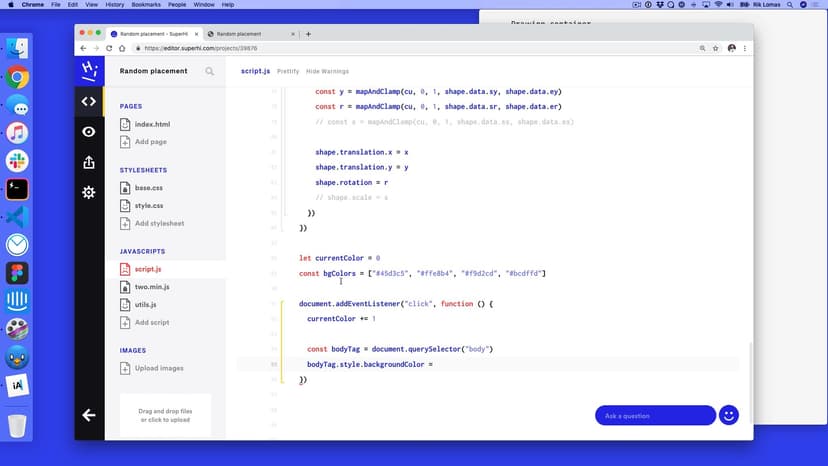Click the Ask a question input field

(654, 415)
